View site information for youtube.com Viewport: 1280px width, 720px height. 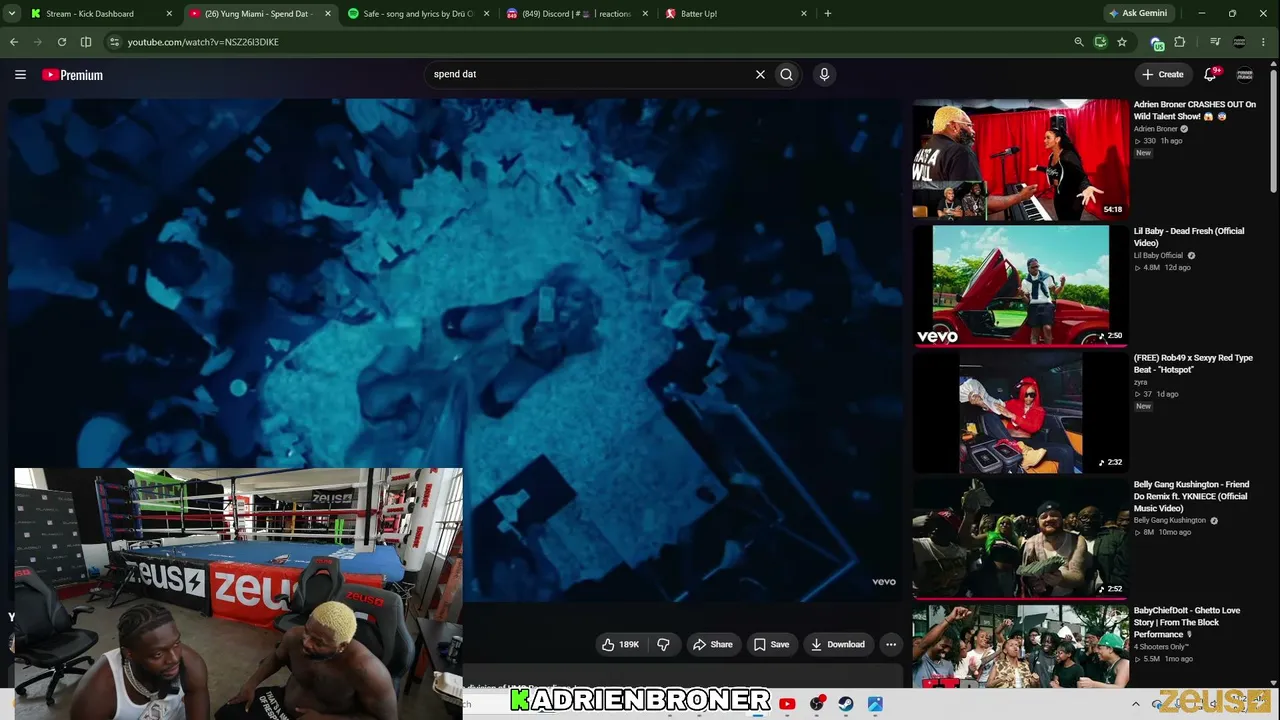tap(114, 42)
